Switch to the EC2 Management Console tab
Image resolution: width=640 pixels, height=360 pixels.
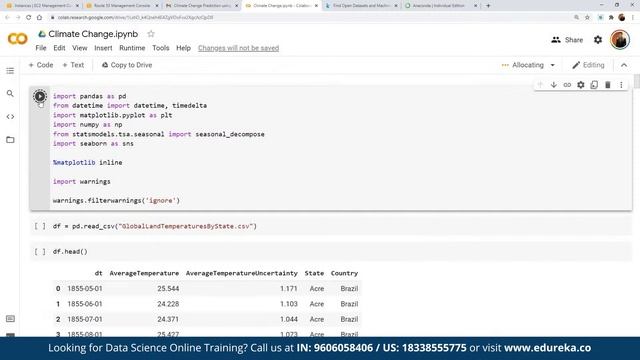tap(42, 6)
